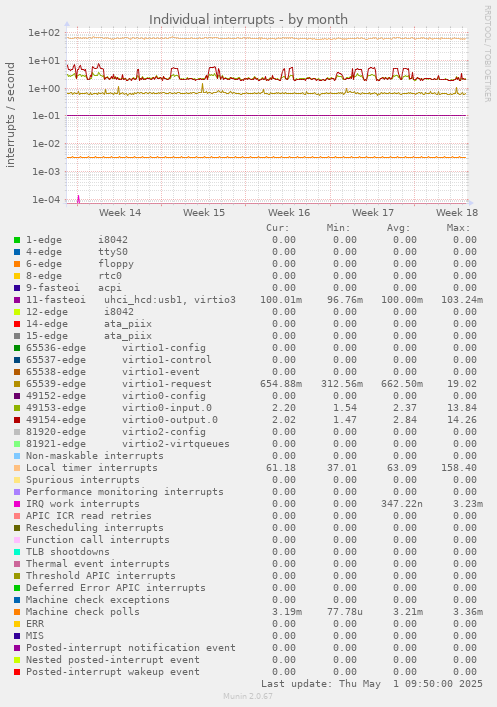The width and height of the screenshot is (497, 707).
Task: Click the Week 14 axis label
Action: click(120, 212)
